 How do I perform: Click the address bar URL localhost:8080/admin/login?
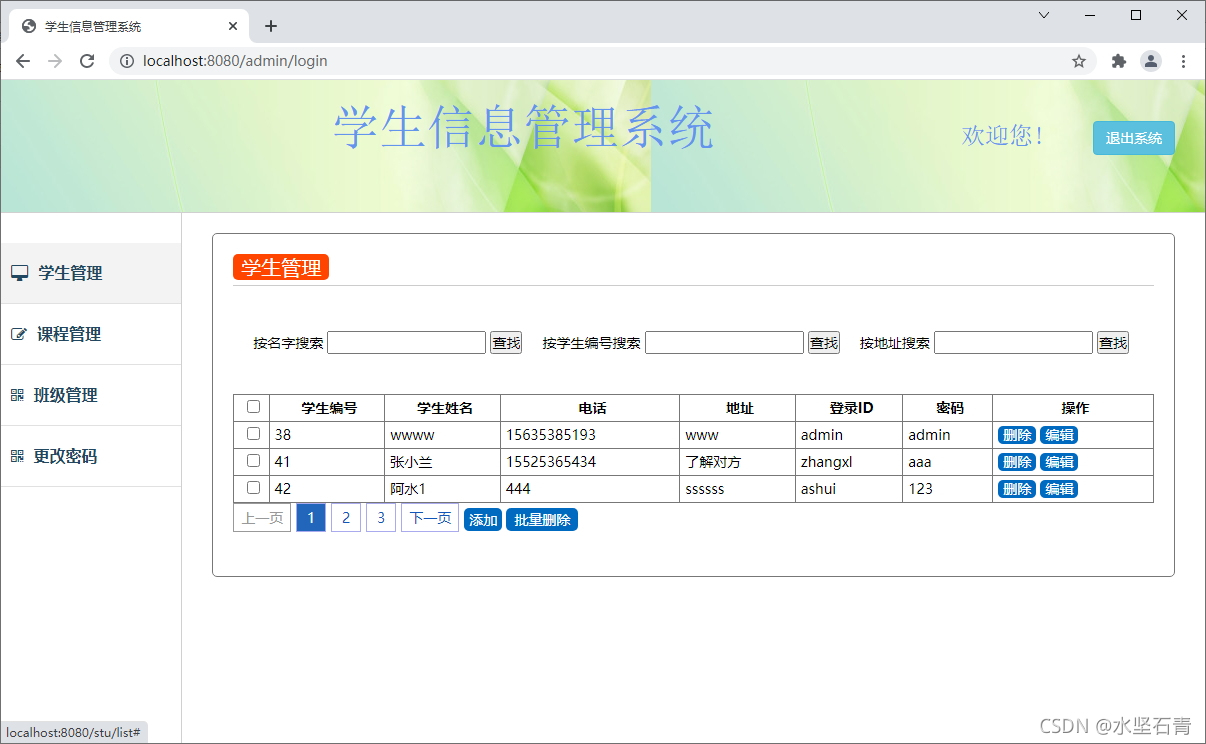235,61
